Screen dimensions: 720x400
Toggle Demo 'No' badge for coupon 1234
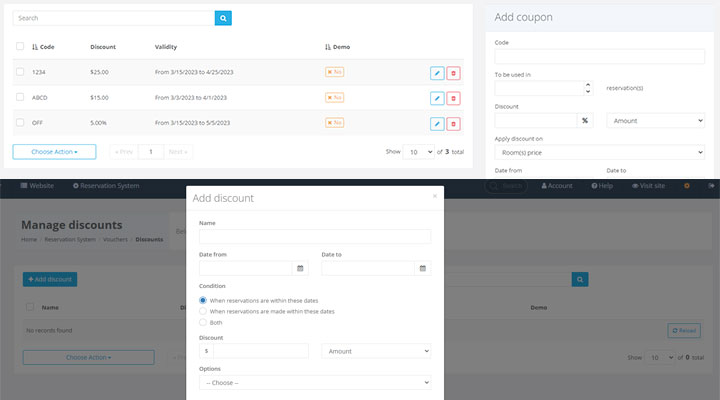pos(334,72)
